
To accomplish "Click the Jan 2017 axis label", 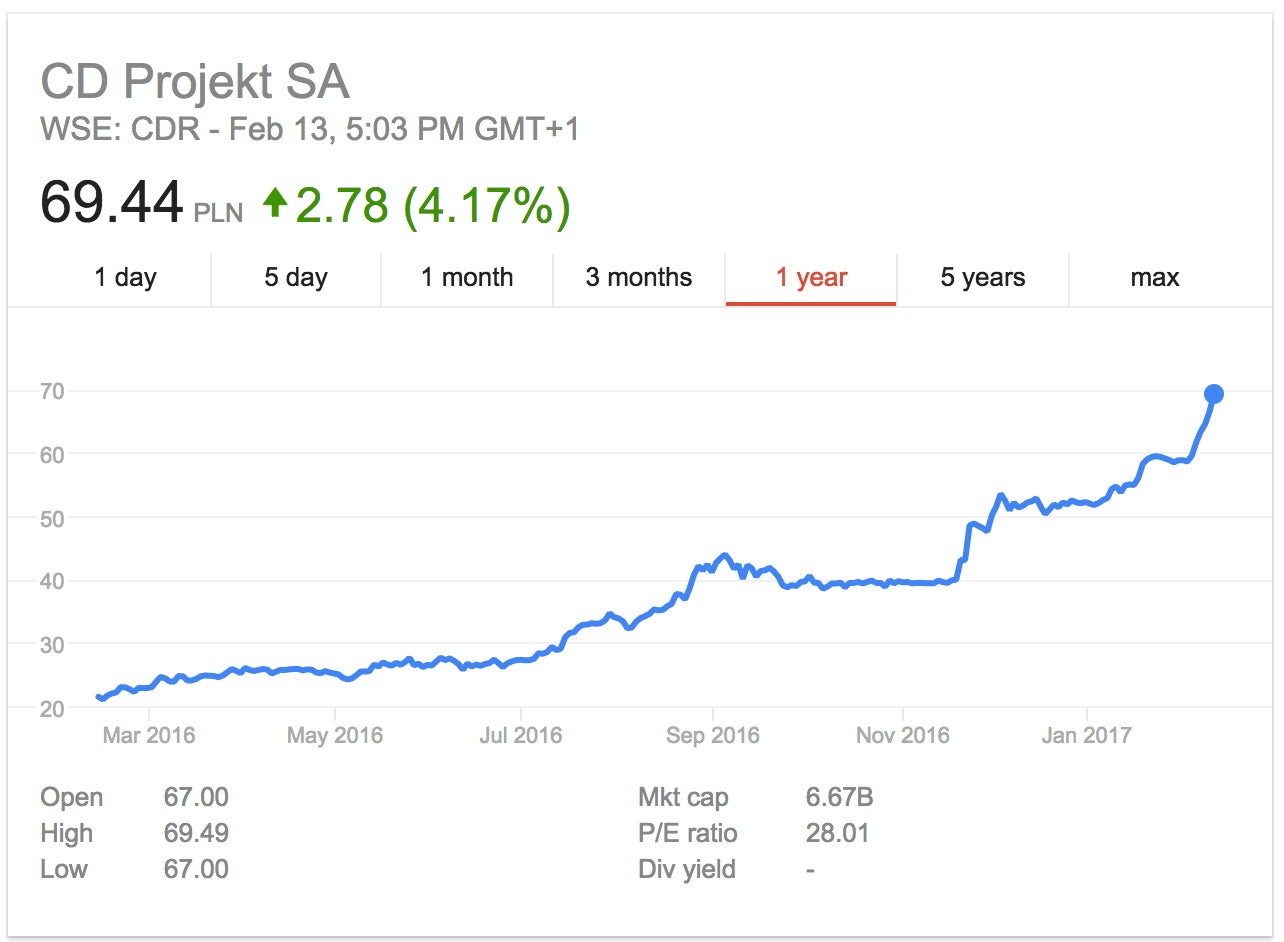I will [x=1086, y=736].
